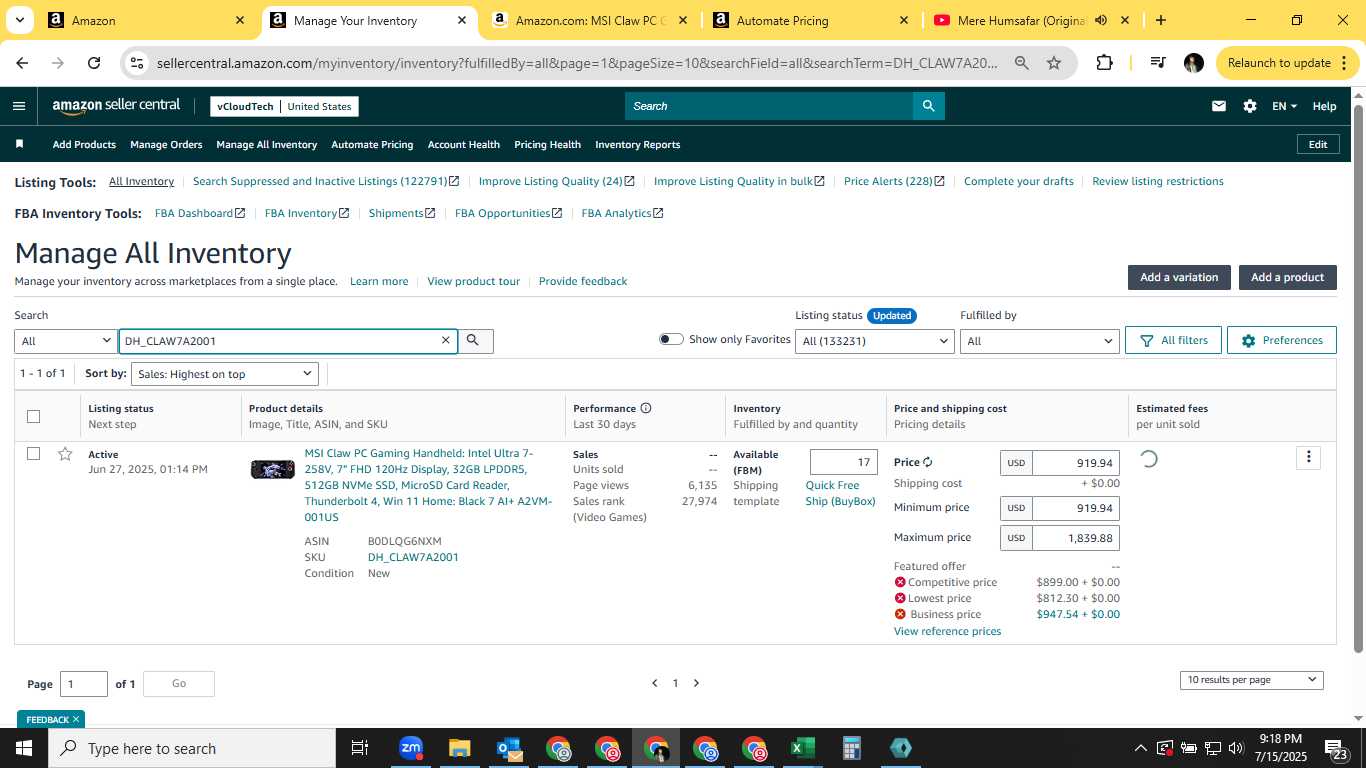
Task: Open the Fulfilled by dropdown
Action: click(1039, 341)
